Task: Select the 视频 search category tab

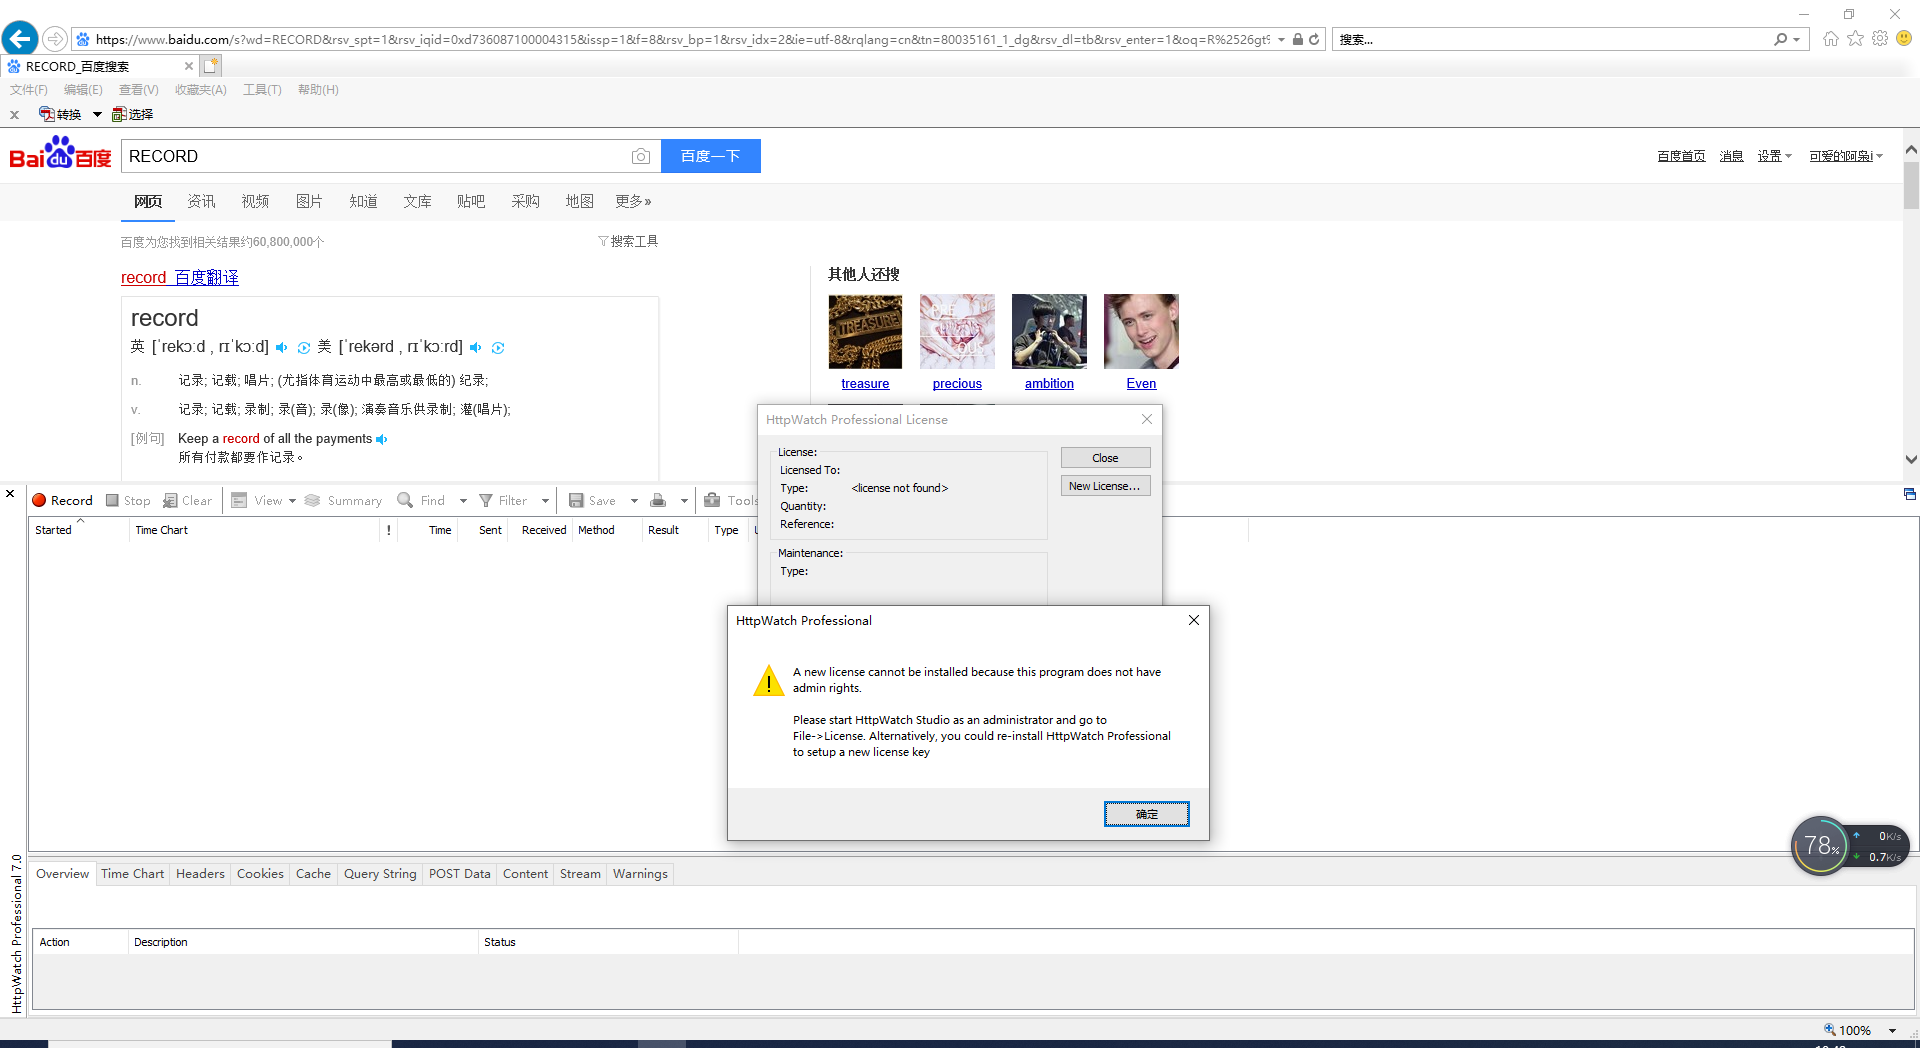Action: [x=255, y=201]
